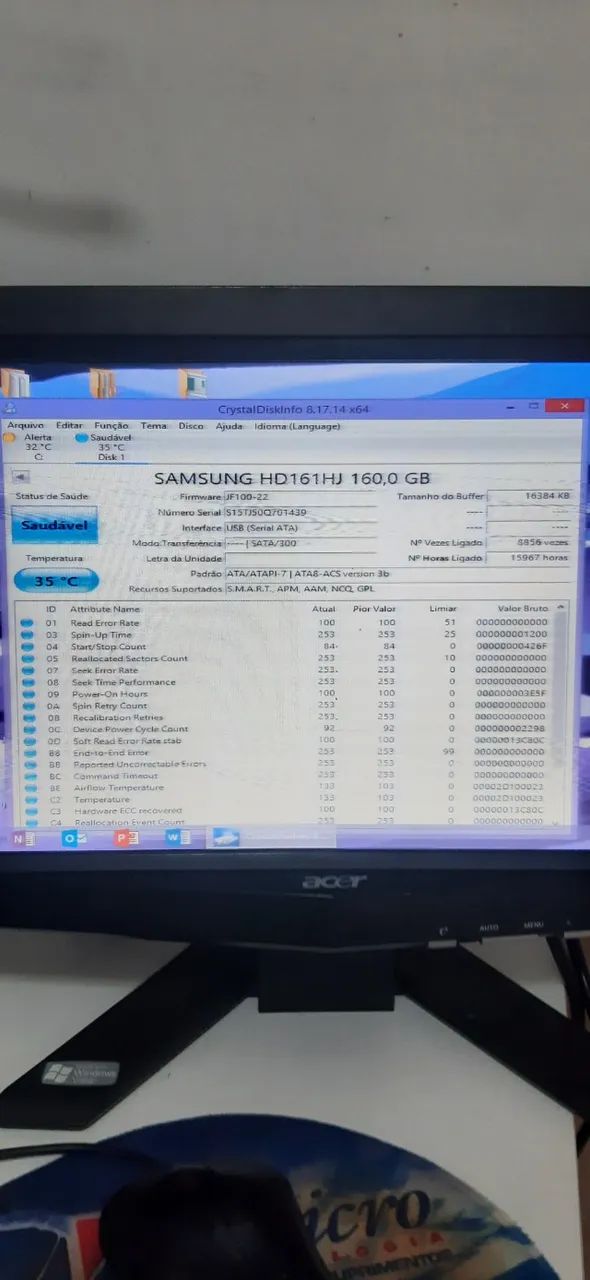Open the Função menu
This screenshot has width=590, height=1280.
point(111,426)
